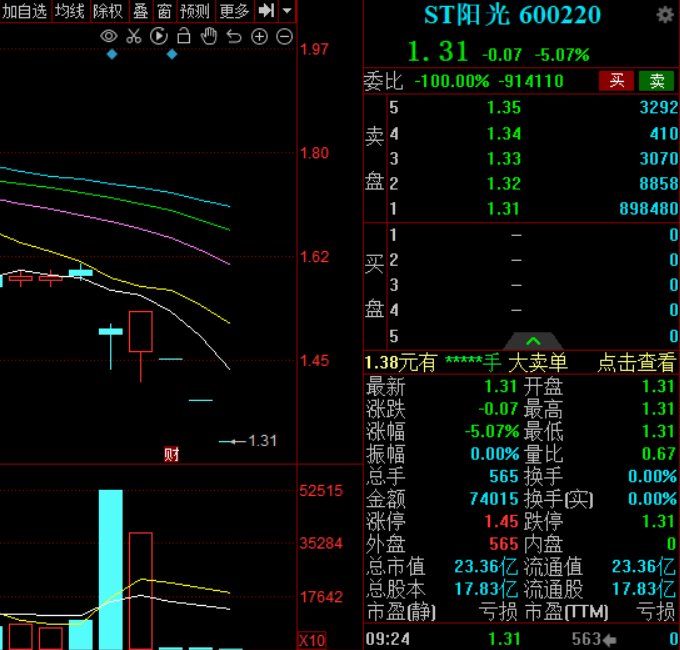Toggle the padlock lock icon

tap(184, 36)
